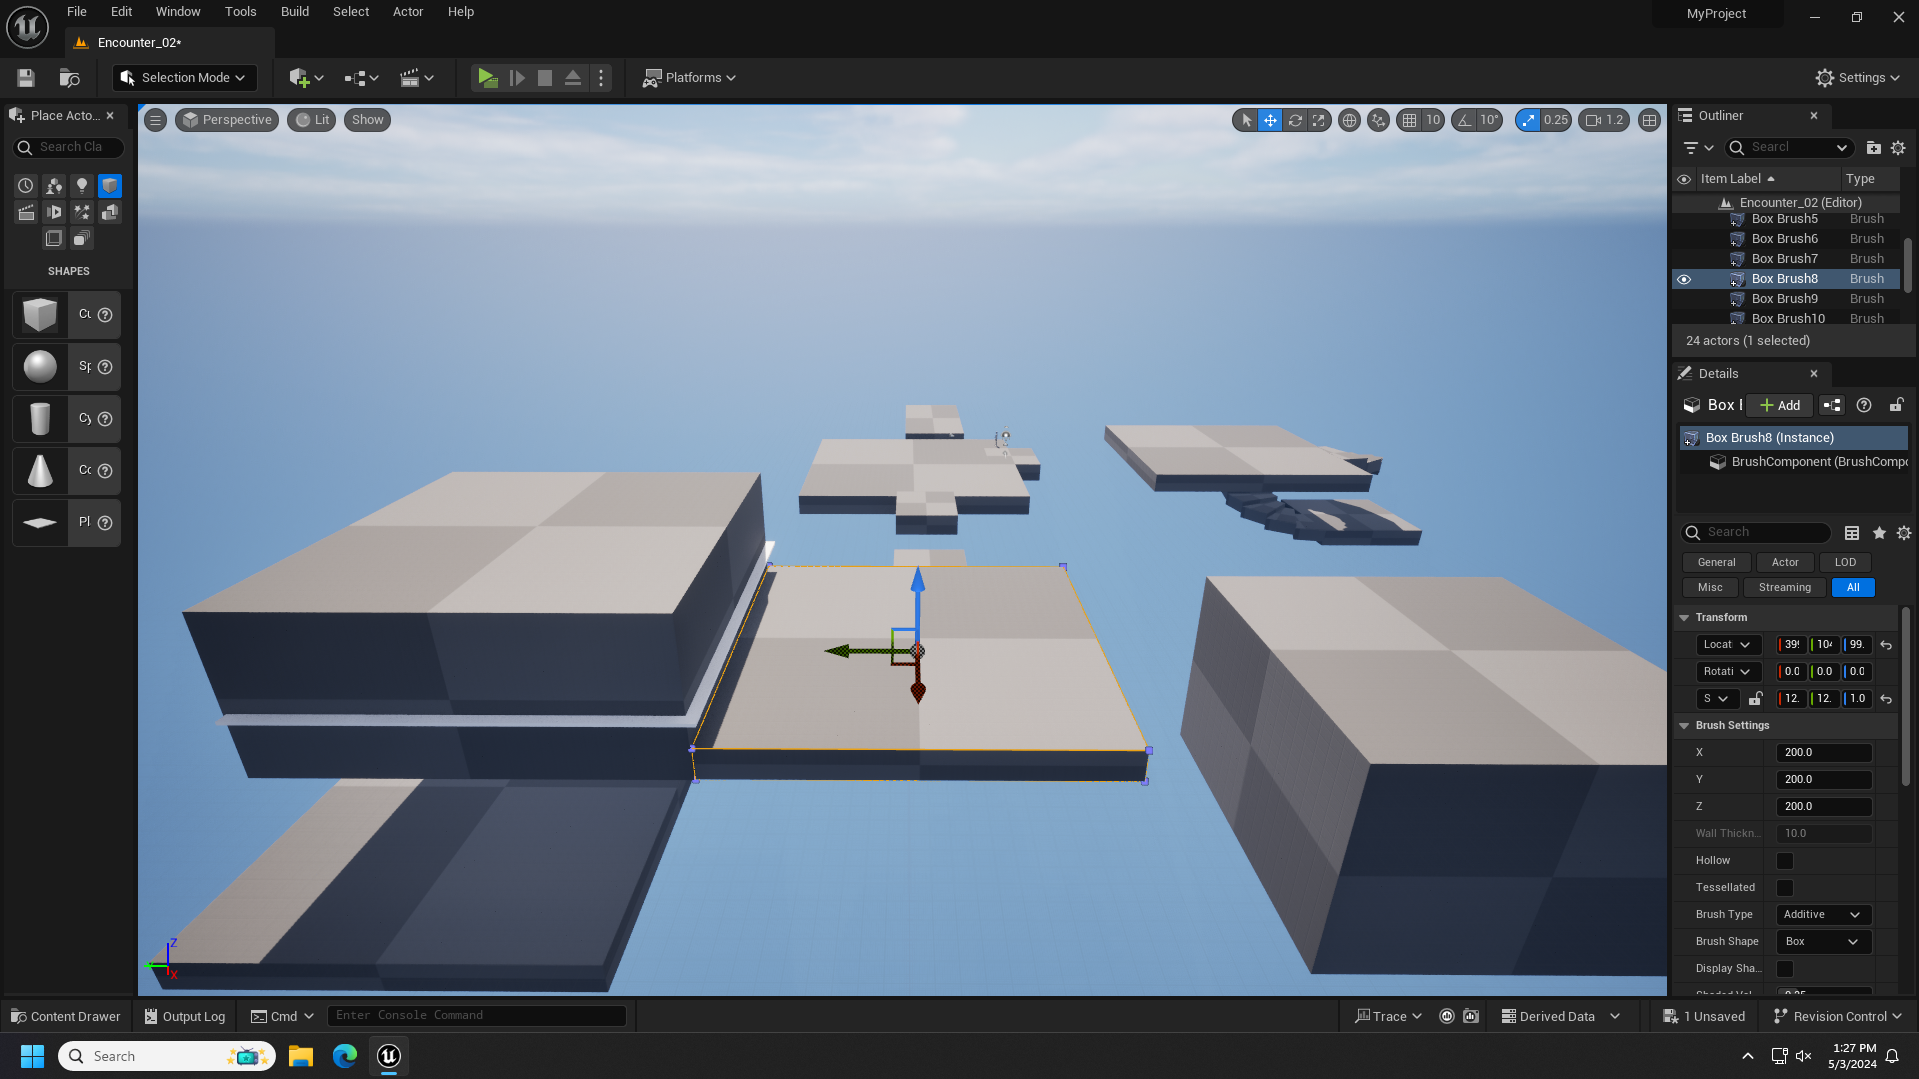Activate the scale gizmo tool
Image resolution: width=1919 pixels, height=1079 pixels.
pyautogui.click(x=1319, y=120)
